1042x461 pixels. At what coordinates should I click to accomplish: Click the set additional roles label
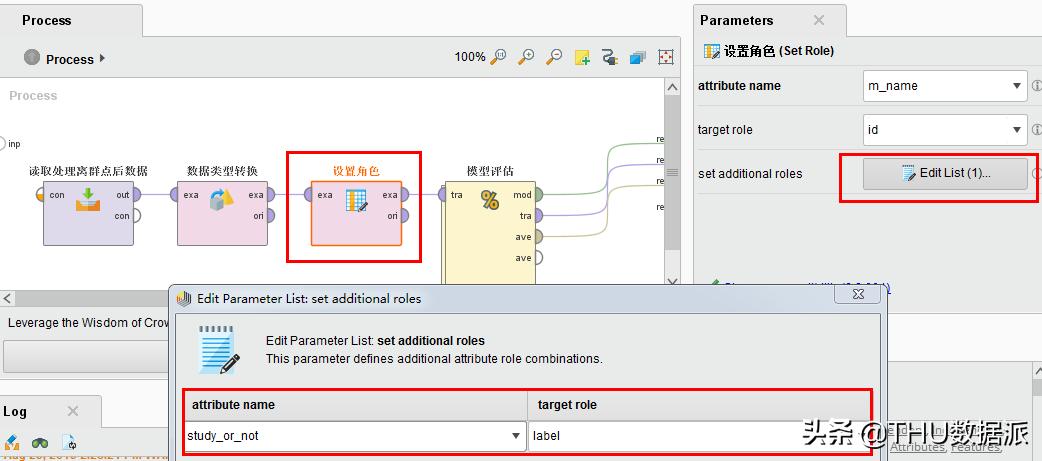point(750,174)
